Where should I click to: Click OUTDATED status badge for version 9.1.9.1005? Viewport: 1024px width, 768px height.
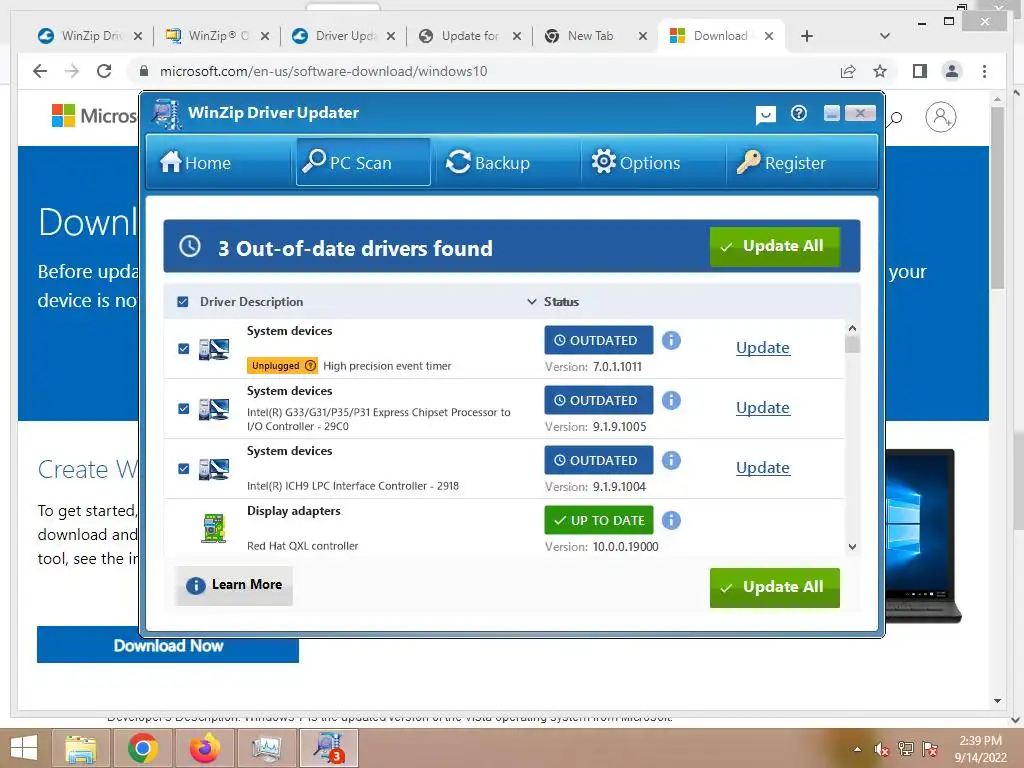[598, 400]
